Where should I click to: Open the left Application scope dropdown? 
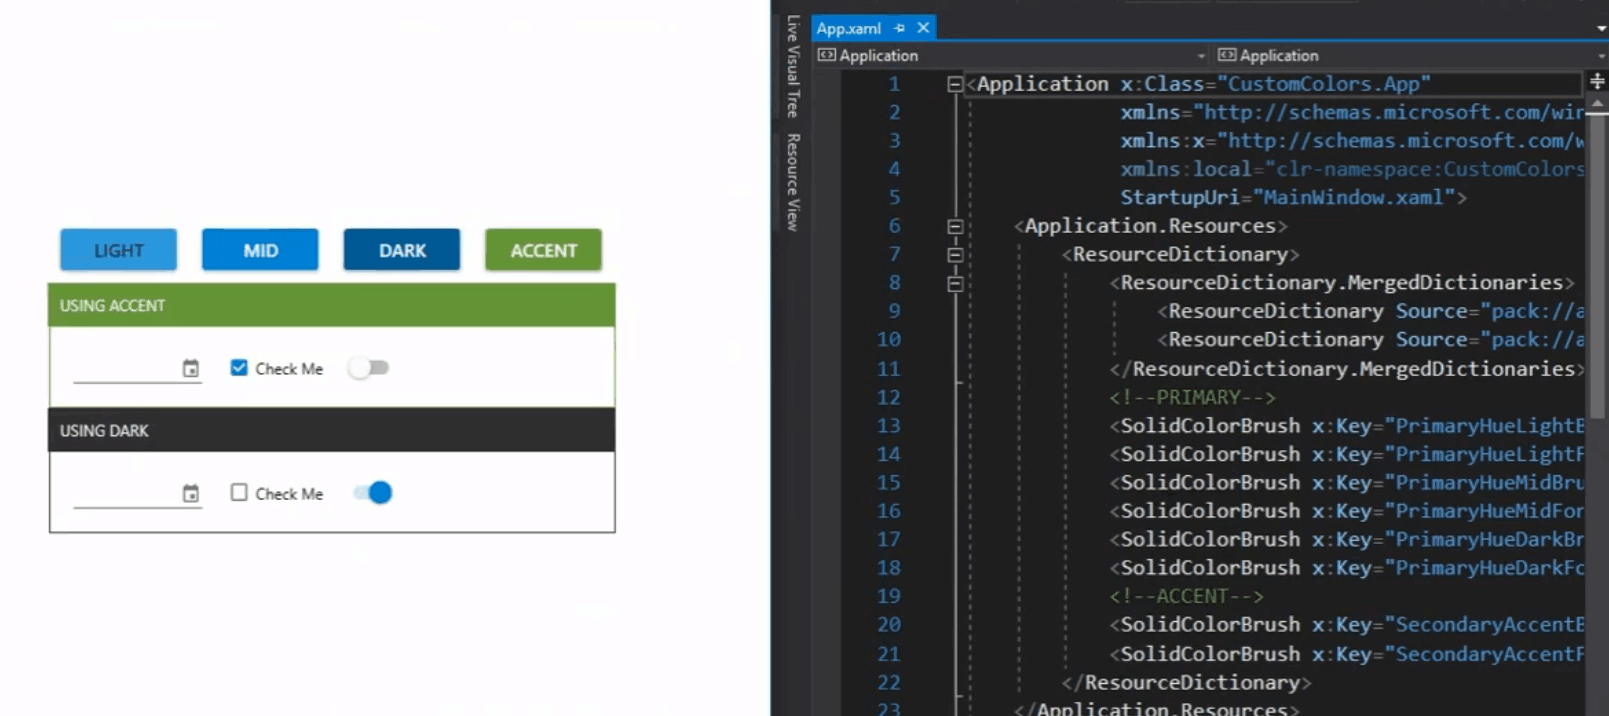(x=1012, y=56)
